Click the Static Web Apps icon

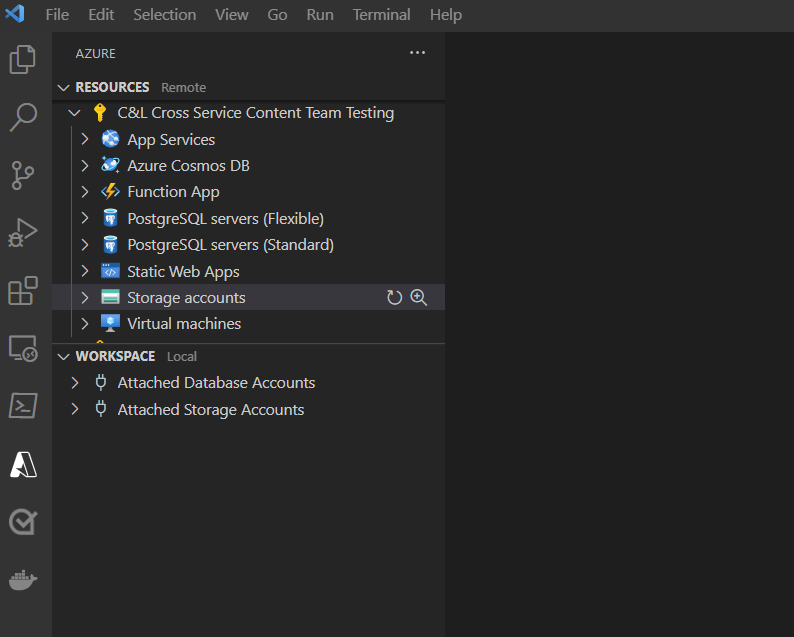coord(110,271)
